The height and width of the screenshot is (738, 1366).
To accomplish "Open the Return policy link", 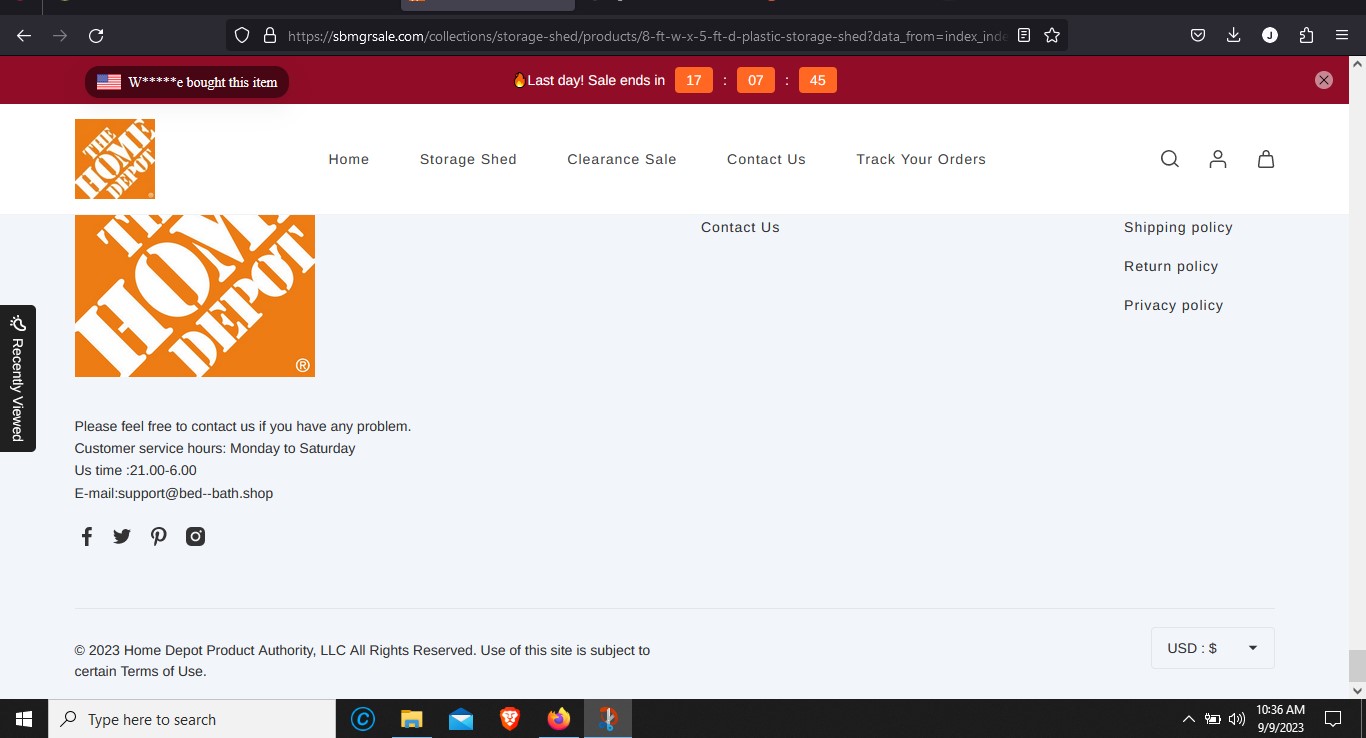I will pos(1171,266).
